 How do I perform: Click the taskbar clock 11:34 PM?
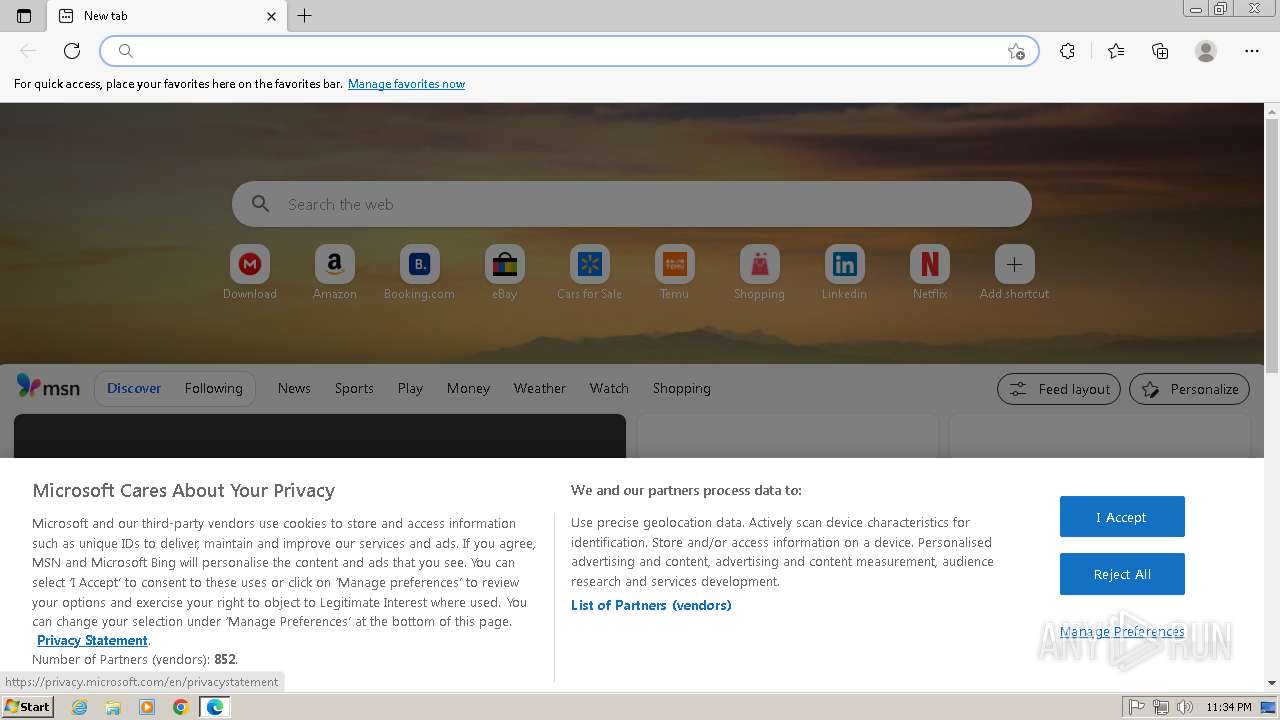point(1229,707)
